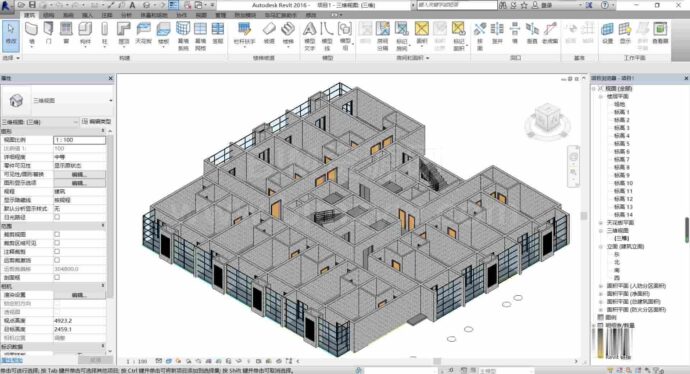Viewport: 690px width, 374px height.
Task: Switch to the Architecture (建筑) ribbon tab
Action: pos(29,15)
